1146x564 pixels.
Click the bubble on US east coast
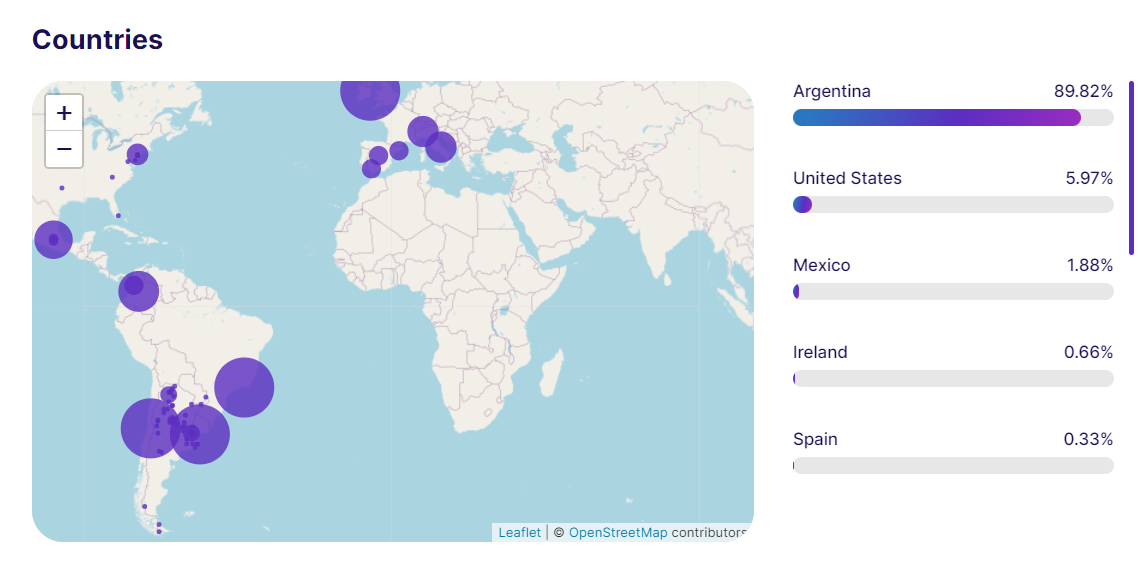137,154
